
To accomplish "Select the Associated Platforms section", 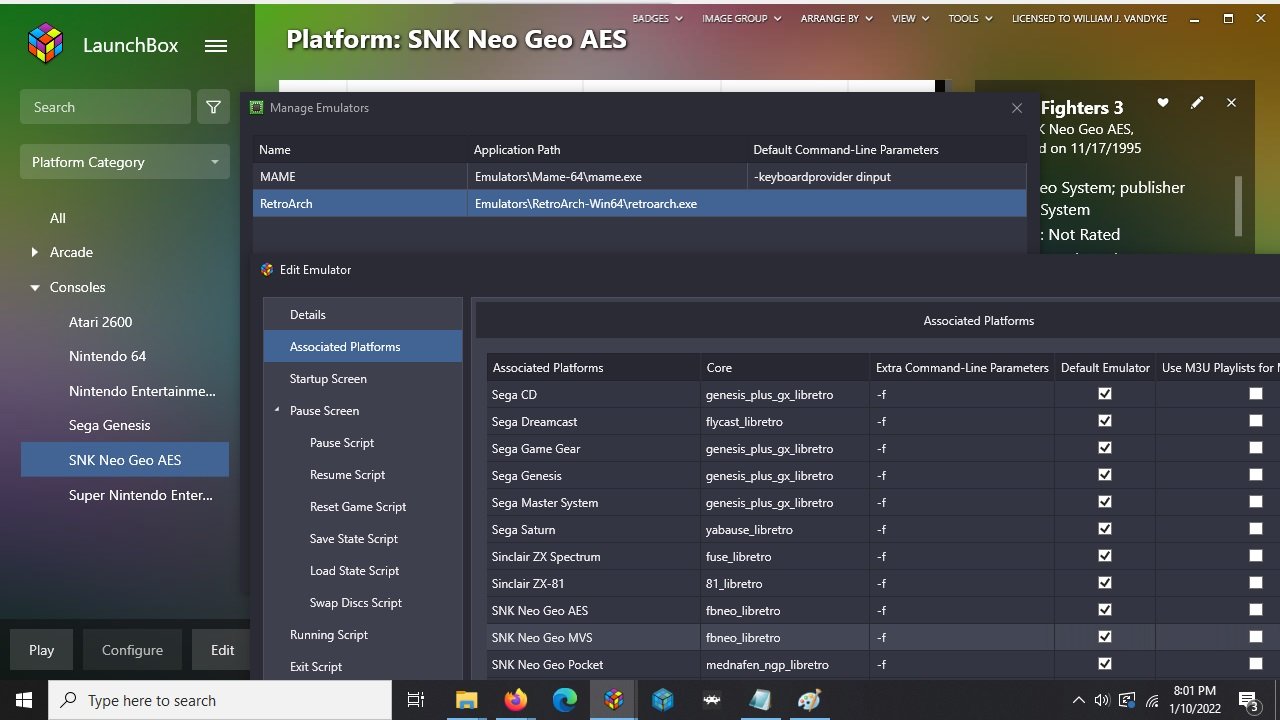I will tap(363, 347).
